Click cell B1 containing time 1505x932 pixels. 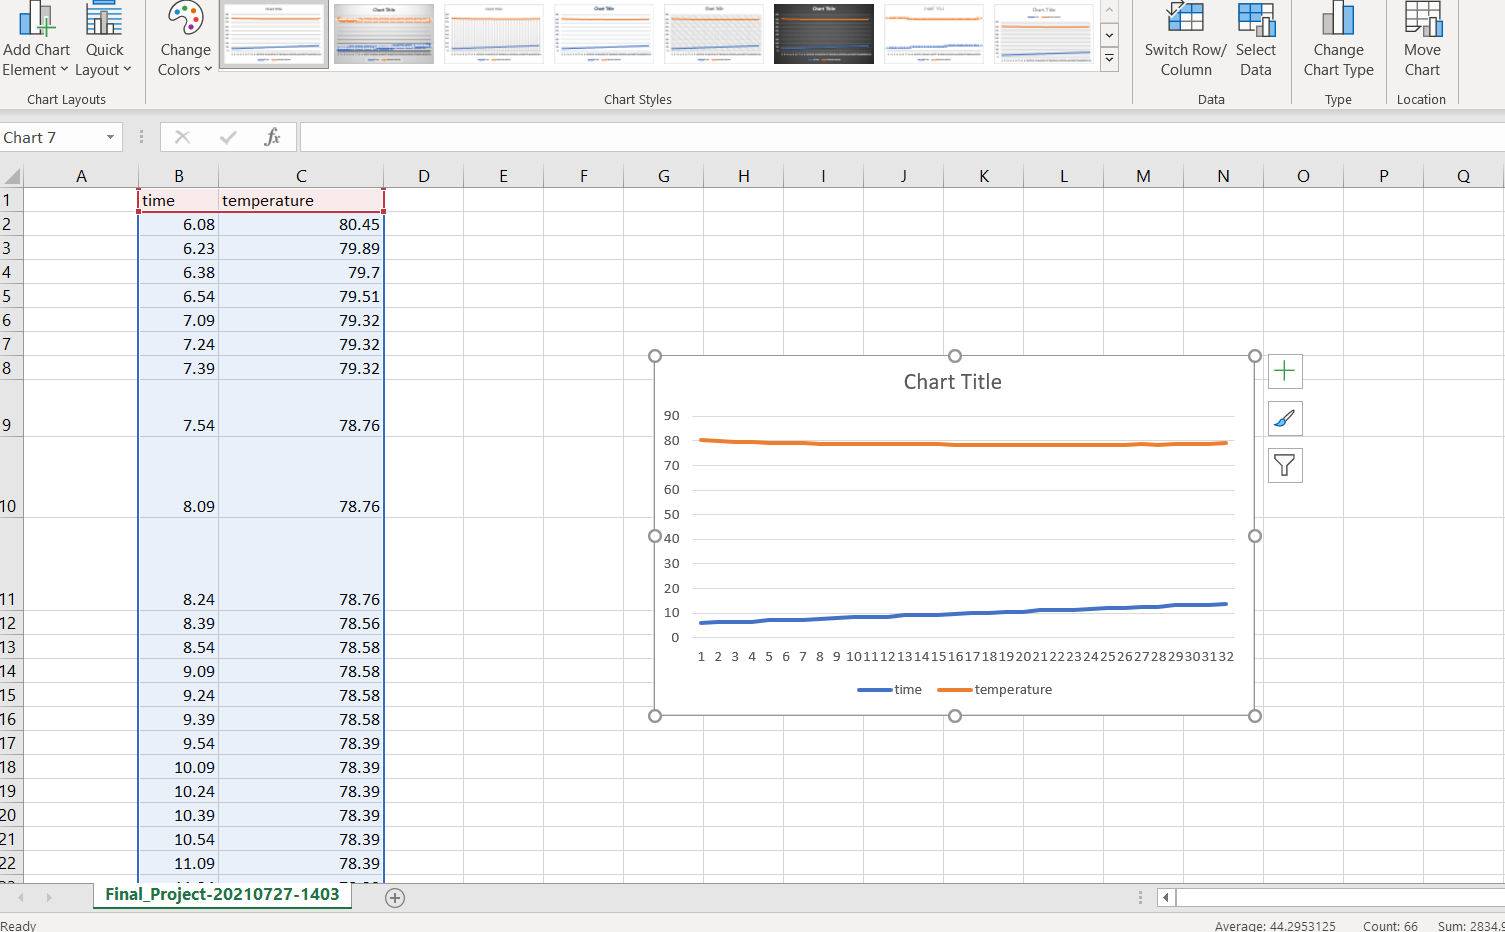click(x=179, y=200)
